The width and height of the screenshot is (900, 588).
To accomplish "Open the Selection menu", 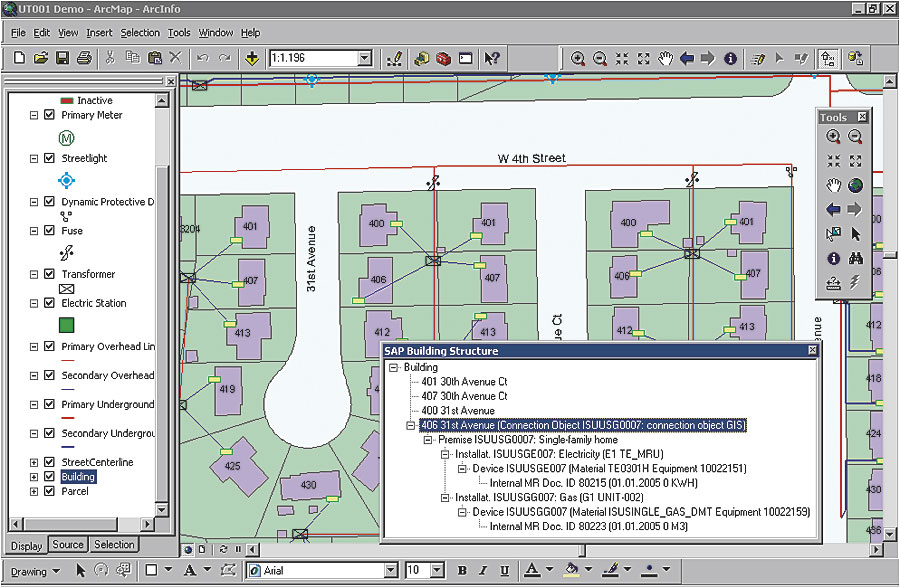I will [x=140, y=33].
